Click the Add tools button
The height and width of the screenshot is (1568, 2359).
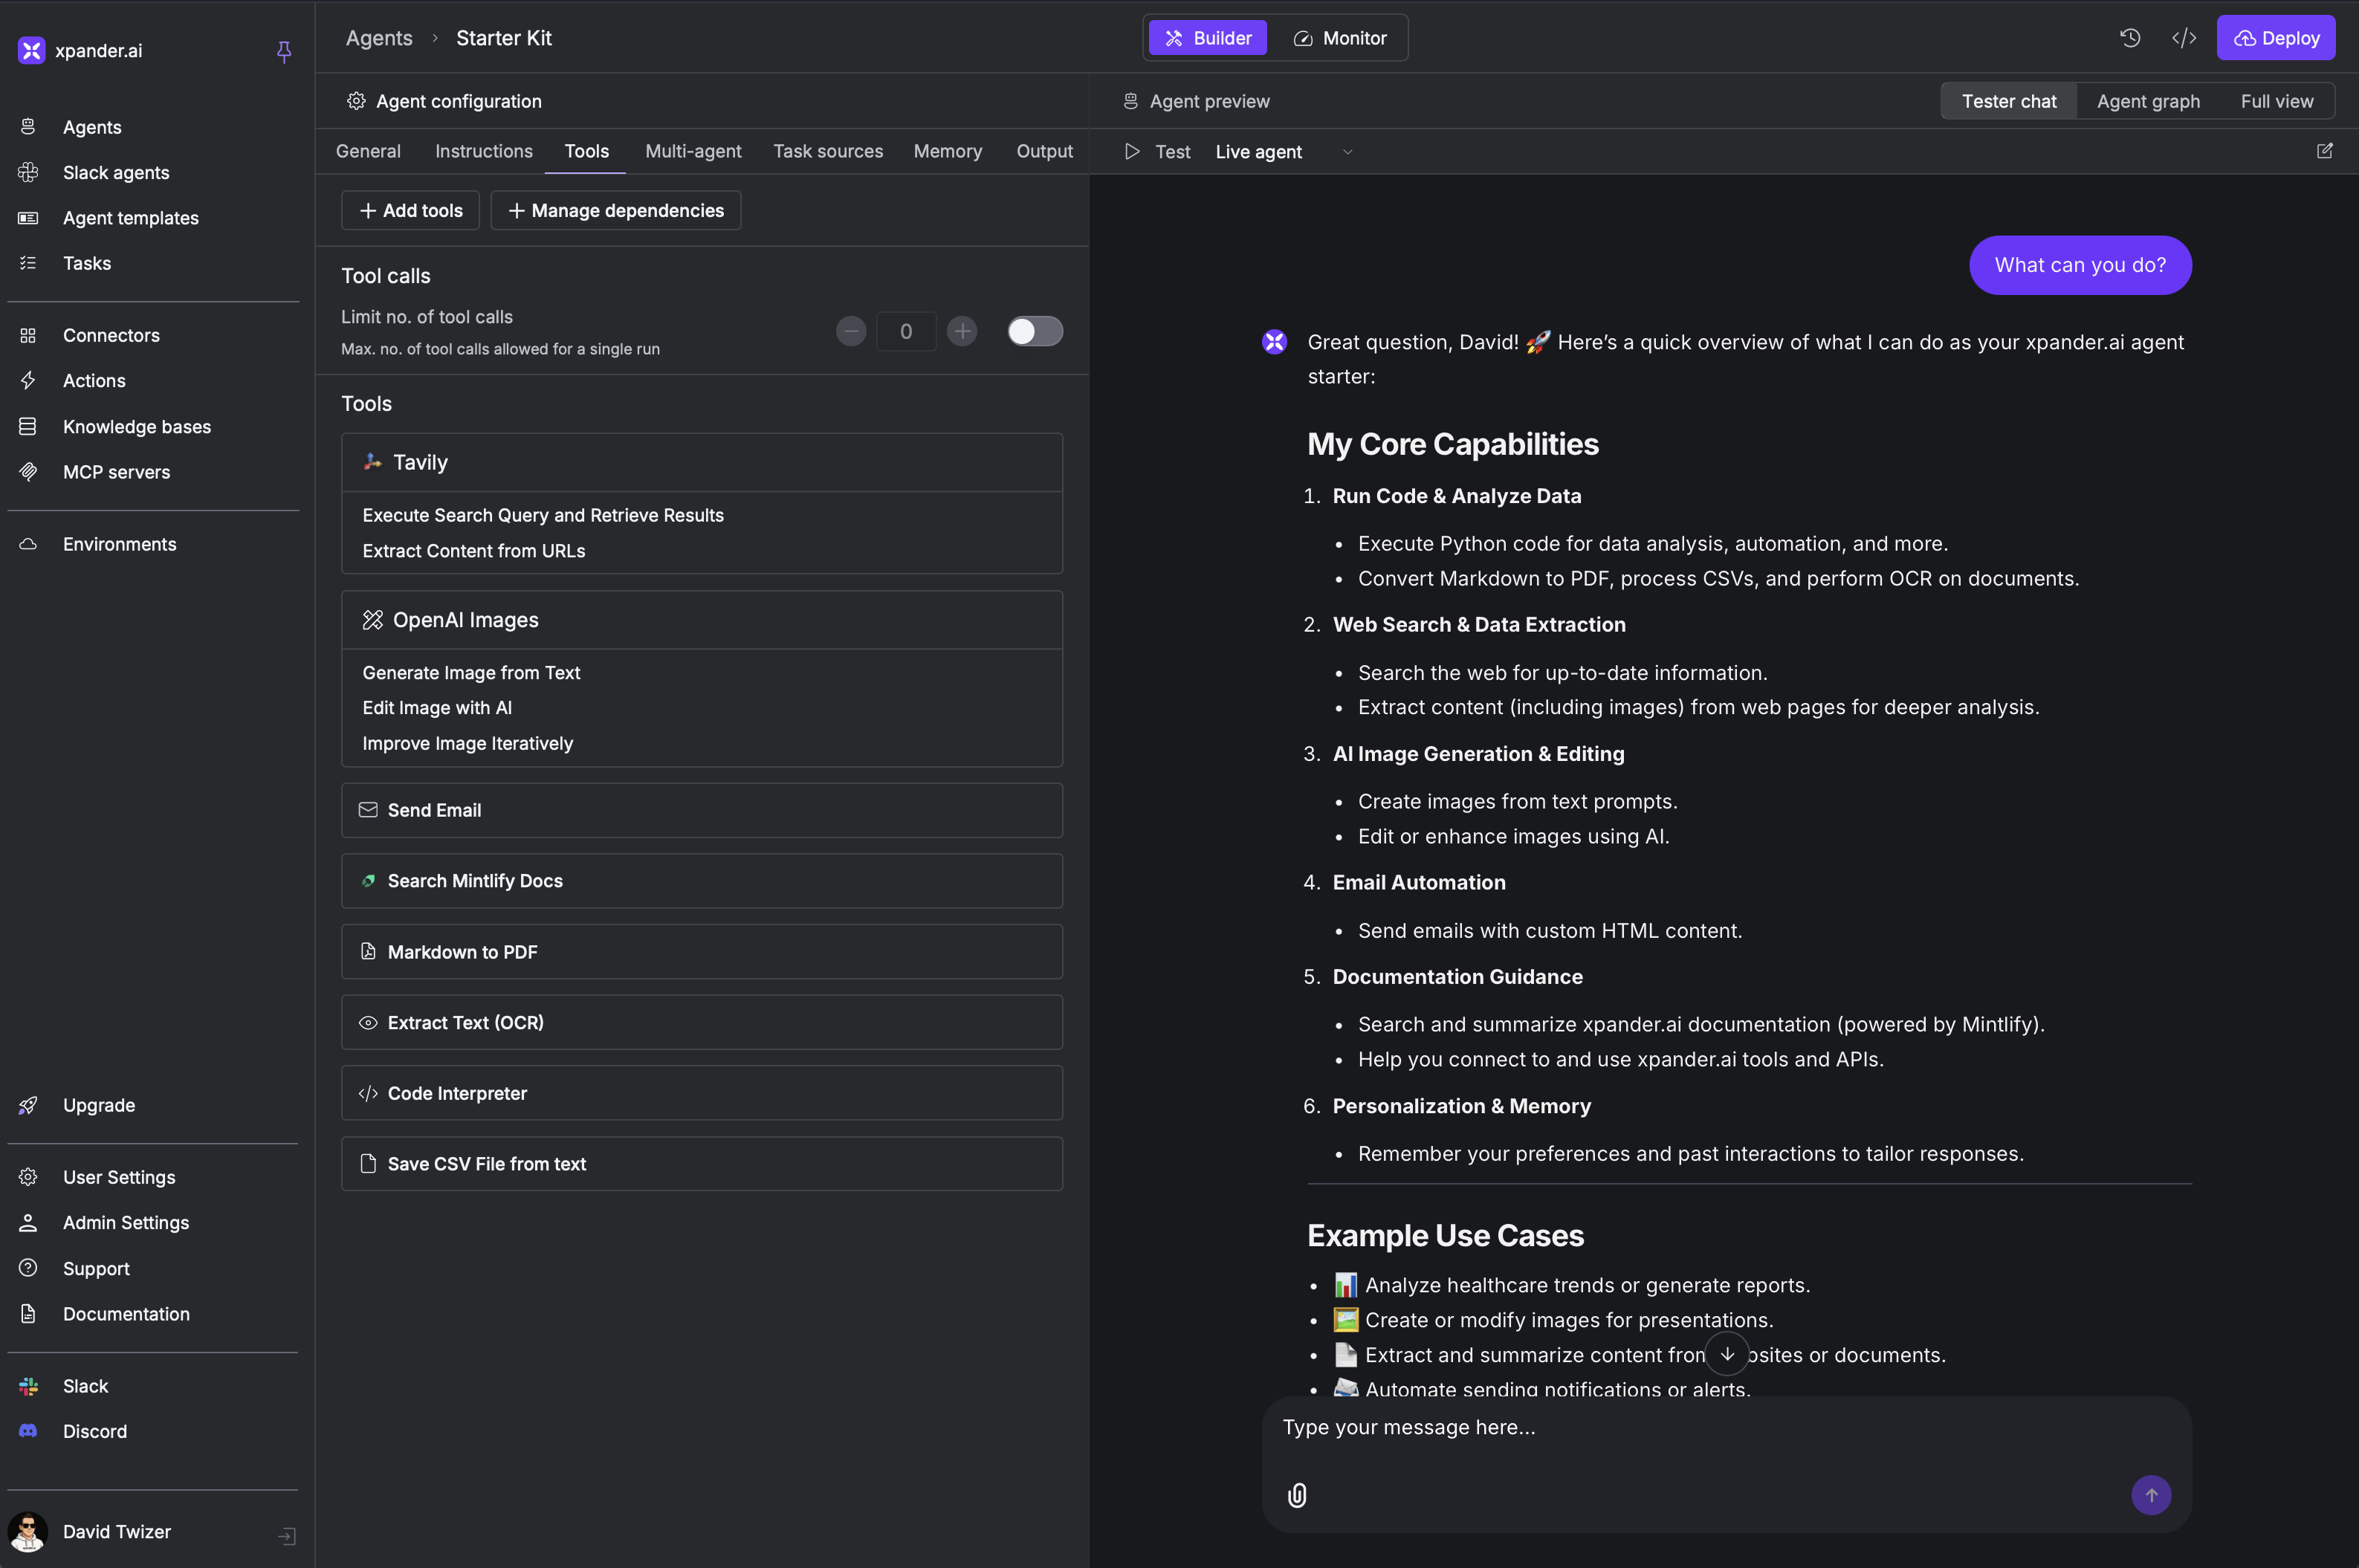point(410,210)
